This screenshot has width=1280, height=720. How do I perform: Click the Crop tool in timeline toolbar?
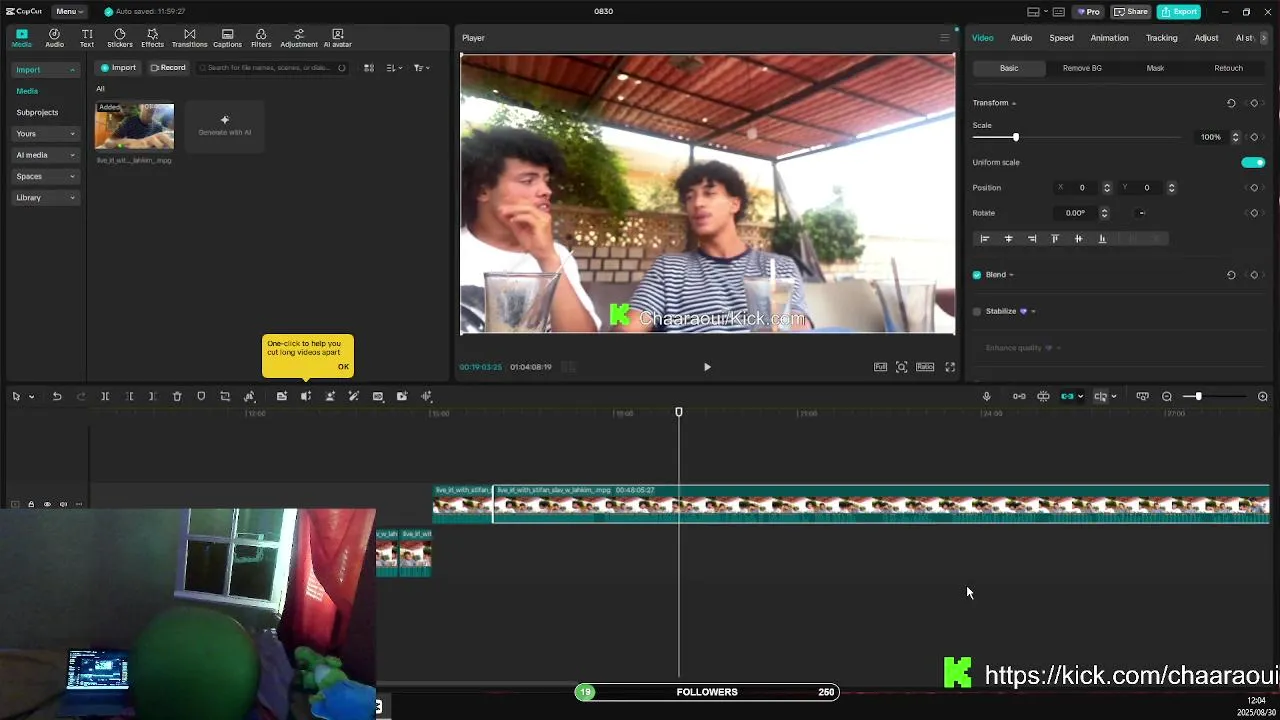225,397
